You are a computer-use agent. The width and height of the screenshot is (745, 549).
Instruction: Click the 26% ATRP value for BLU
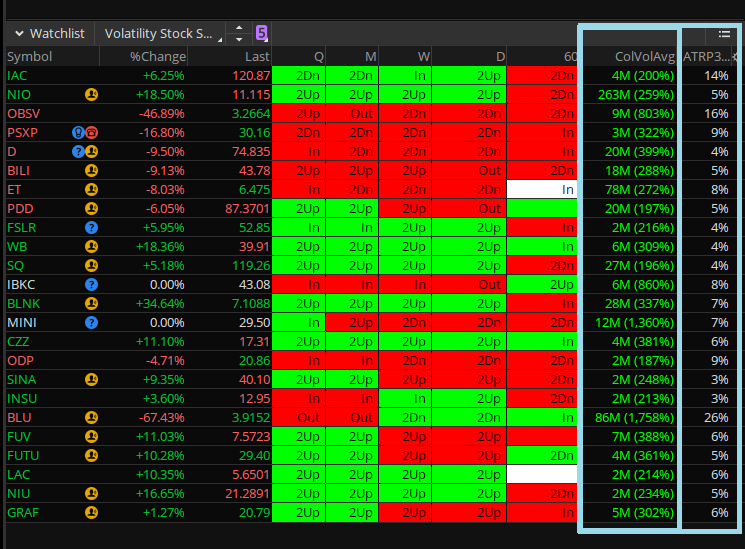pyautogui.click(x=716, y=418)
